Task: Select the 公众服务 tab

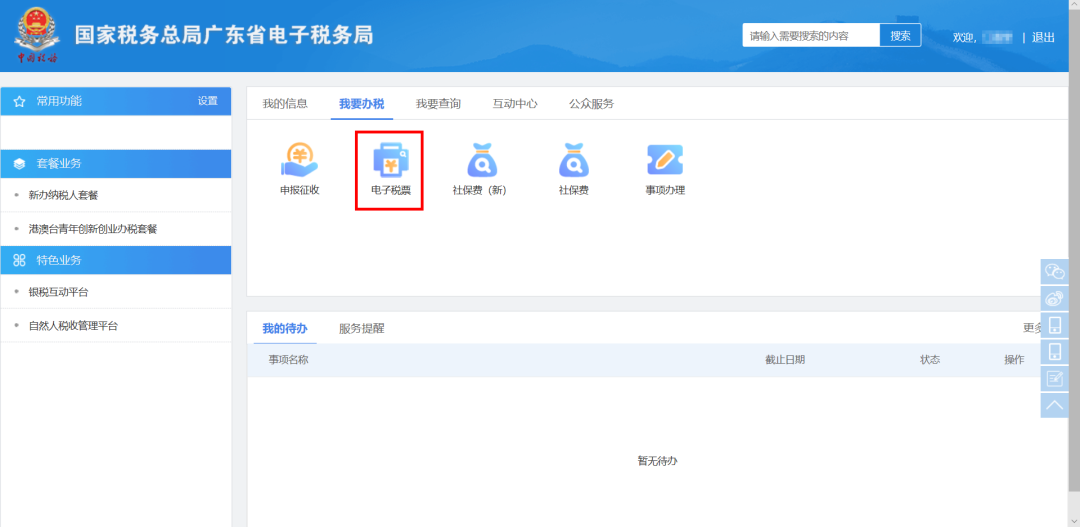Action: pyautogui.click(x=591, y=104)
